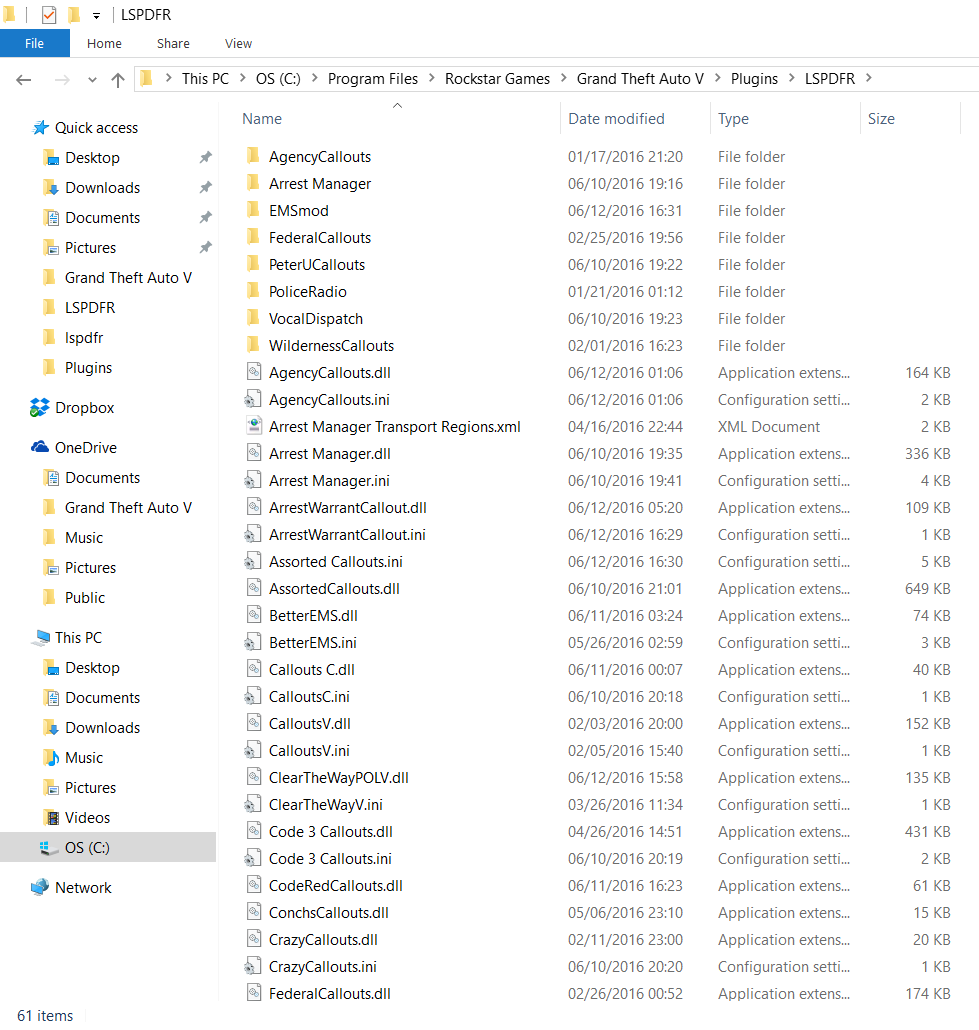Select CalloutsV.ini file name
Image resolution: width=979 pixels, height=1030 pixels.
pyautogui.click(x=309, y=751)
